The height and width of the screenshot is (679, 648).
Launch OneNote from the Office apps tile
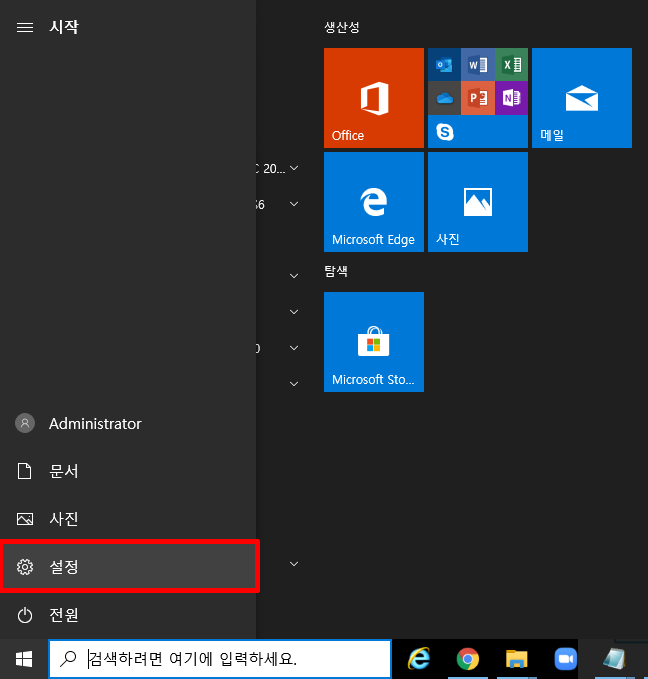pyautogui.click(x=512, y=98)
